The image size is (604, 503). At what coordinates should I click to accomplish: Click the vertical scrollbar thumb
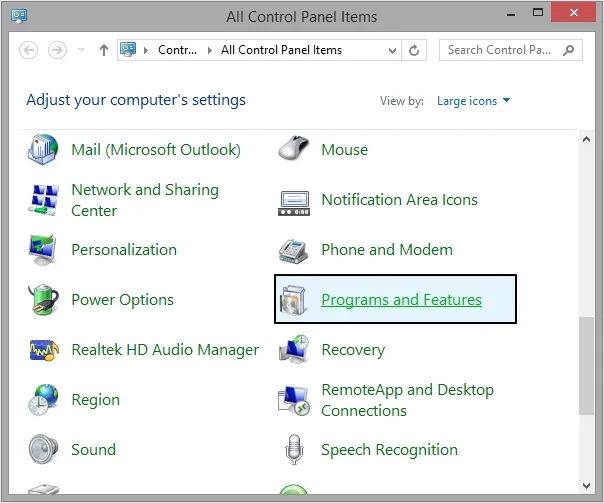point(587,366)
